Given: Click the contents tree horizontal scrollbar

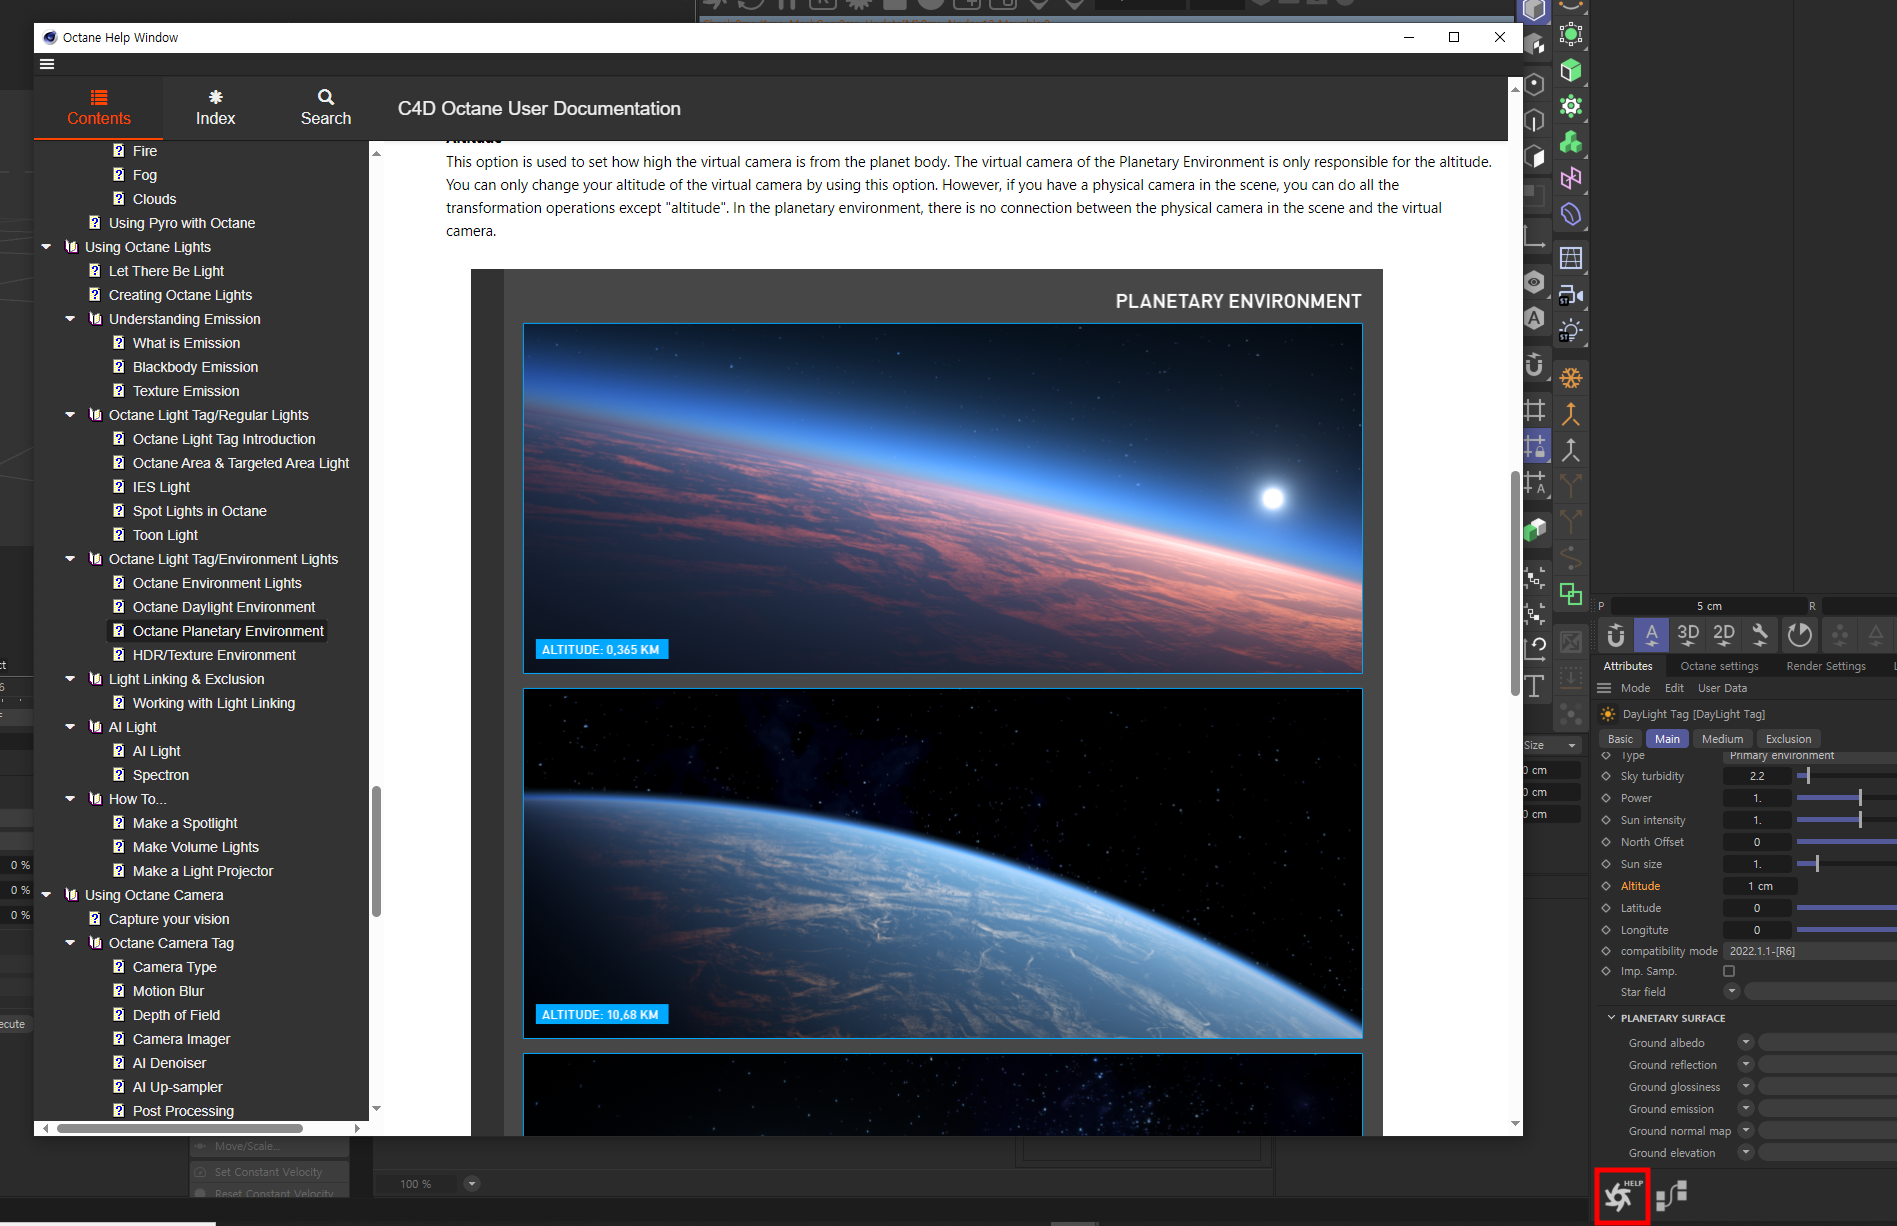Looking at the screenshot, I should [x=180, y=1128].
